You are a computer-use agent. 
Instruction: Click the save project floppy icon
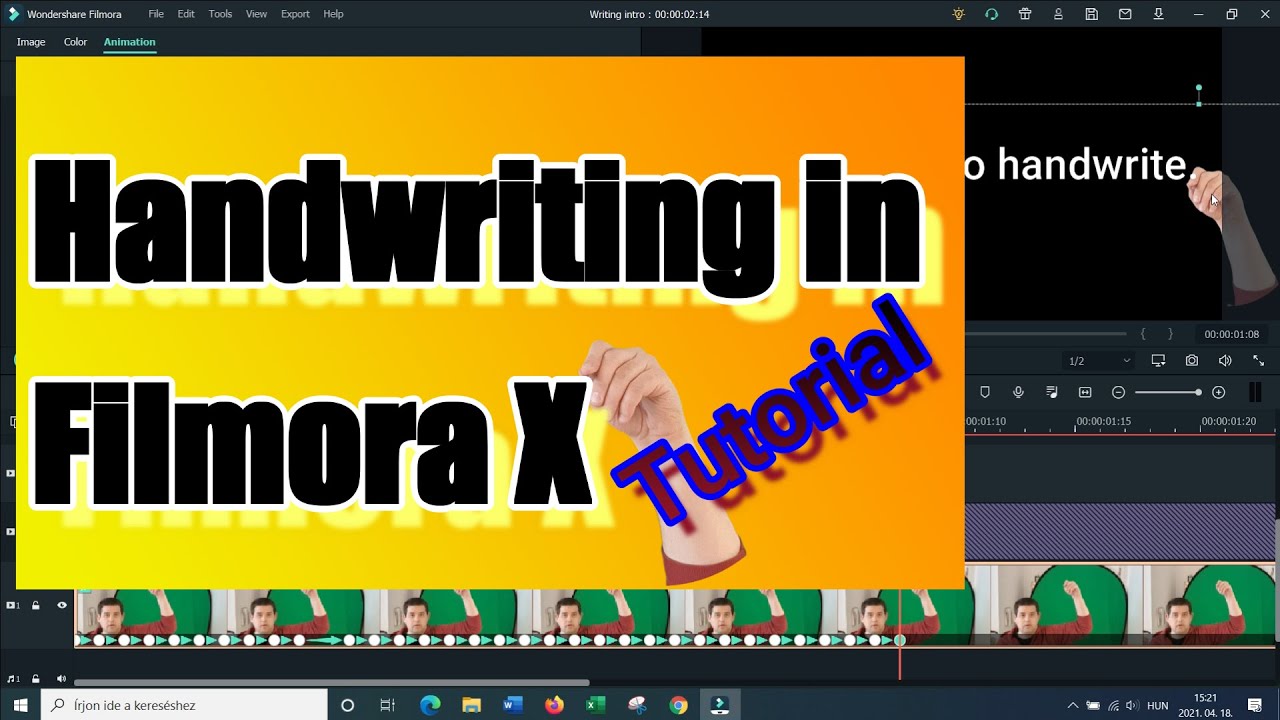(x=1092, y=14)
